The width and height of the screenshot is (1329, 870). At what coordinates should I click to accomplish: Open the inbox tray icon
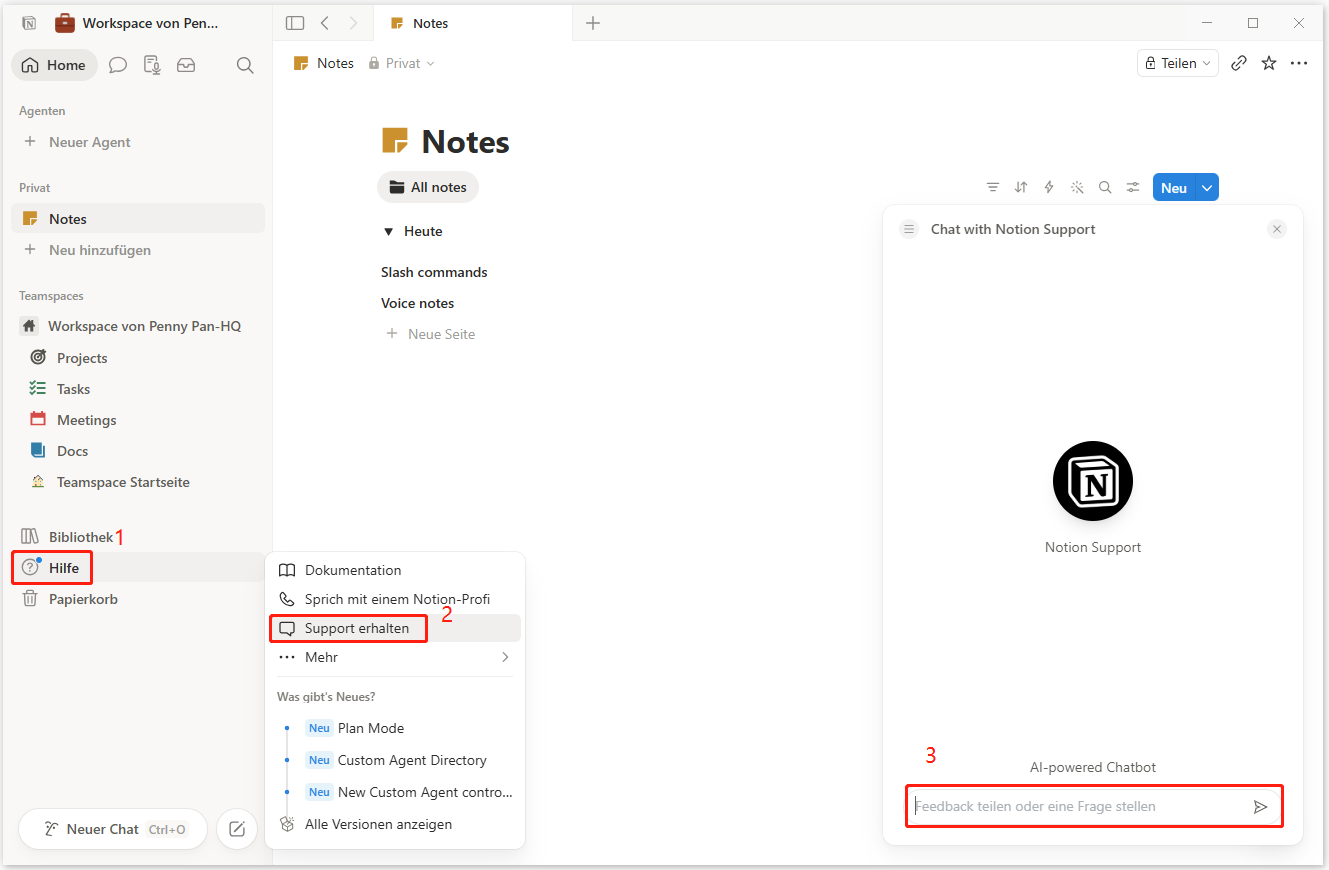(x=186, y=65)
